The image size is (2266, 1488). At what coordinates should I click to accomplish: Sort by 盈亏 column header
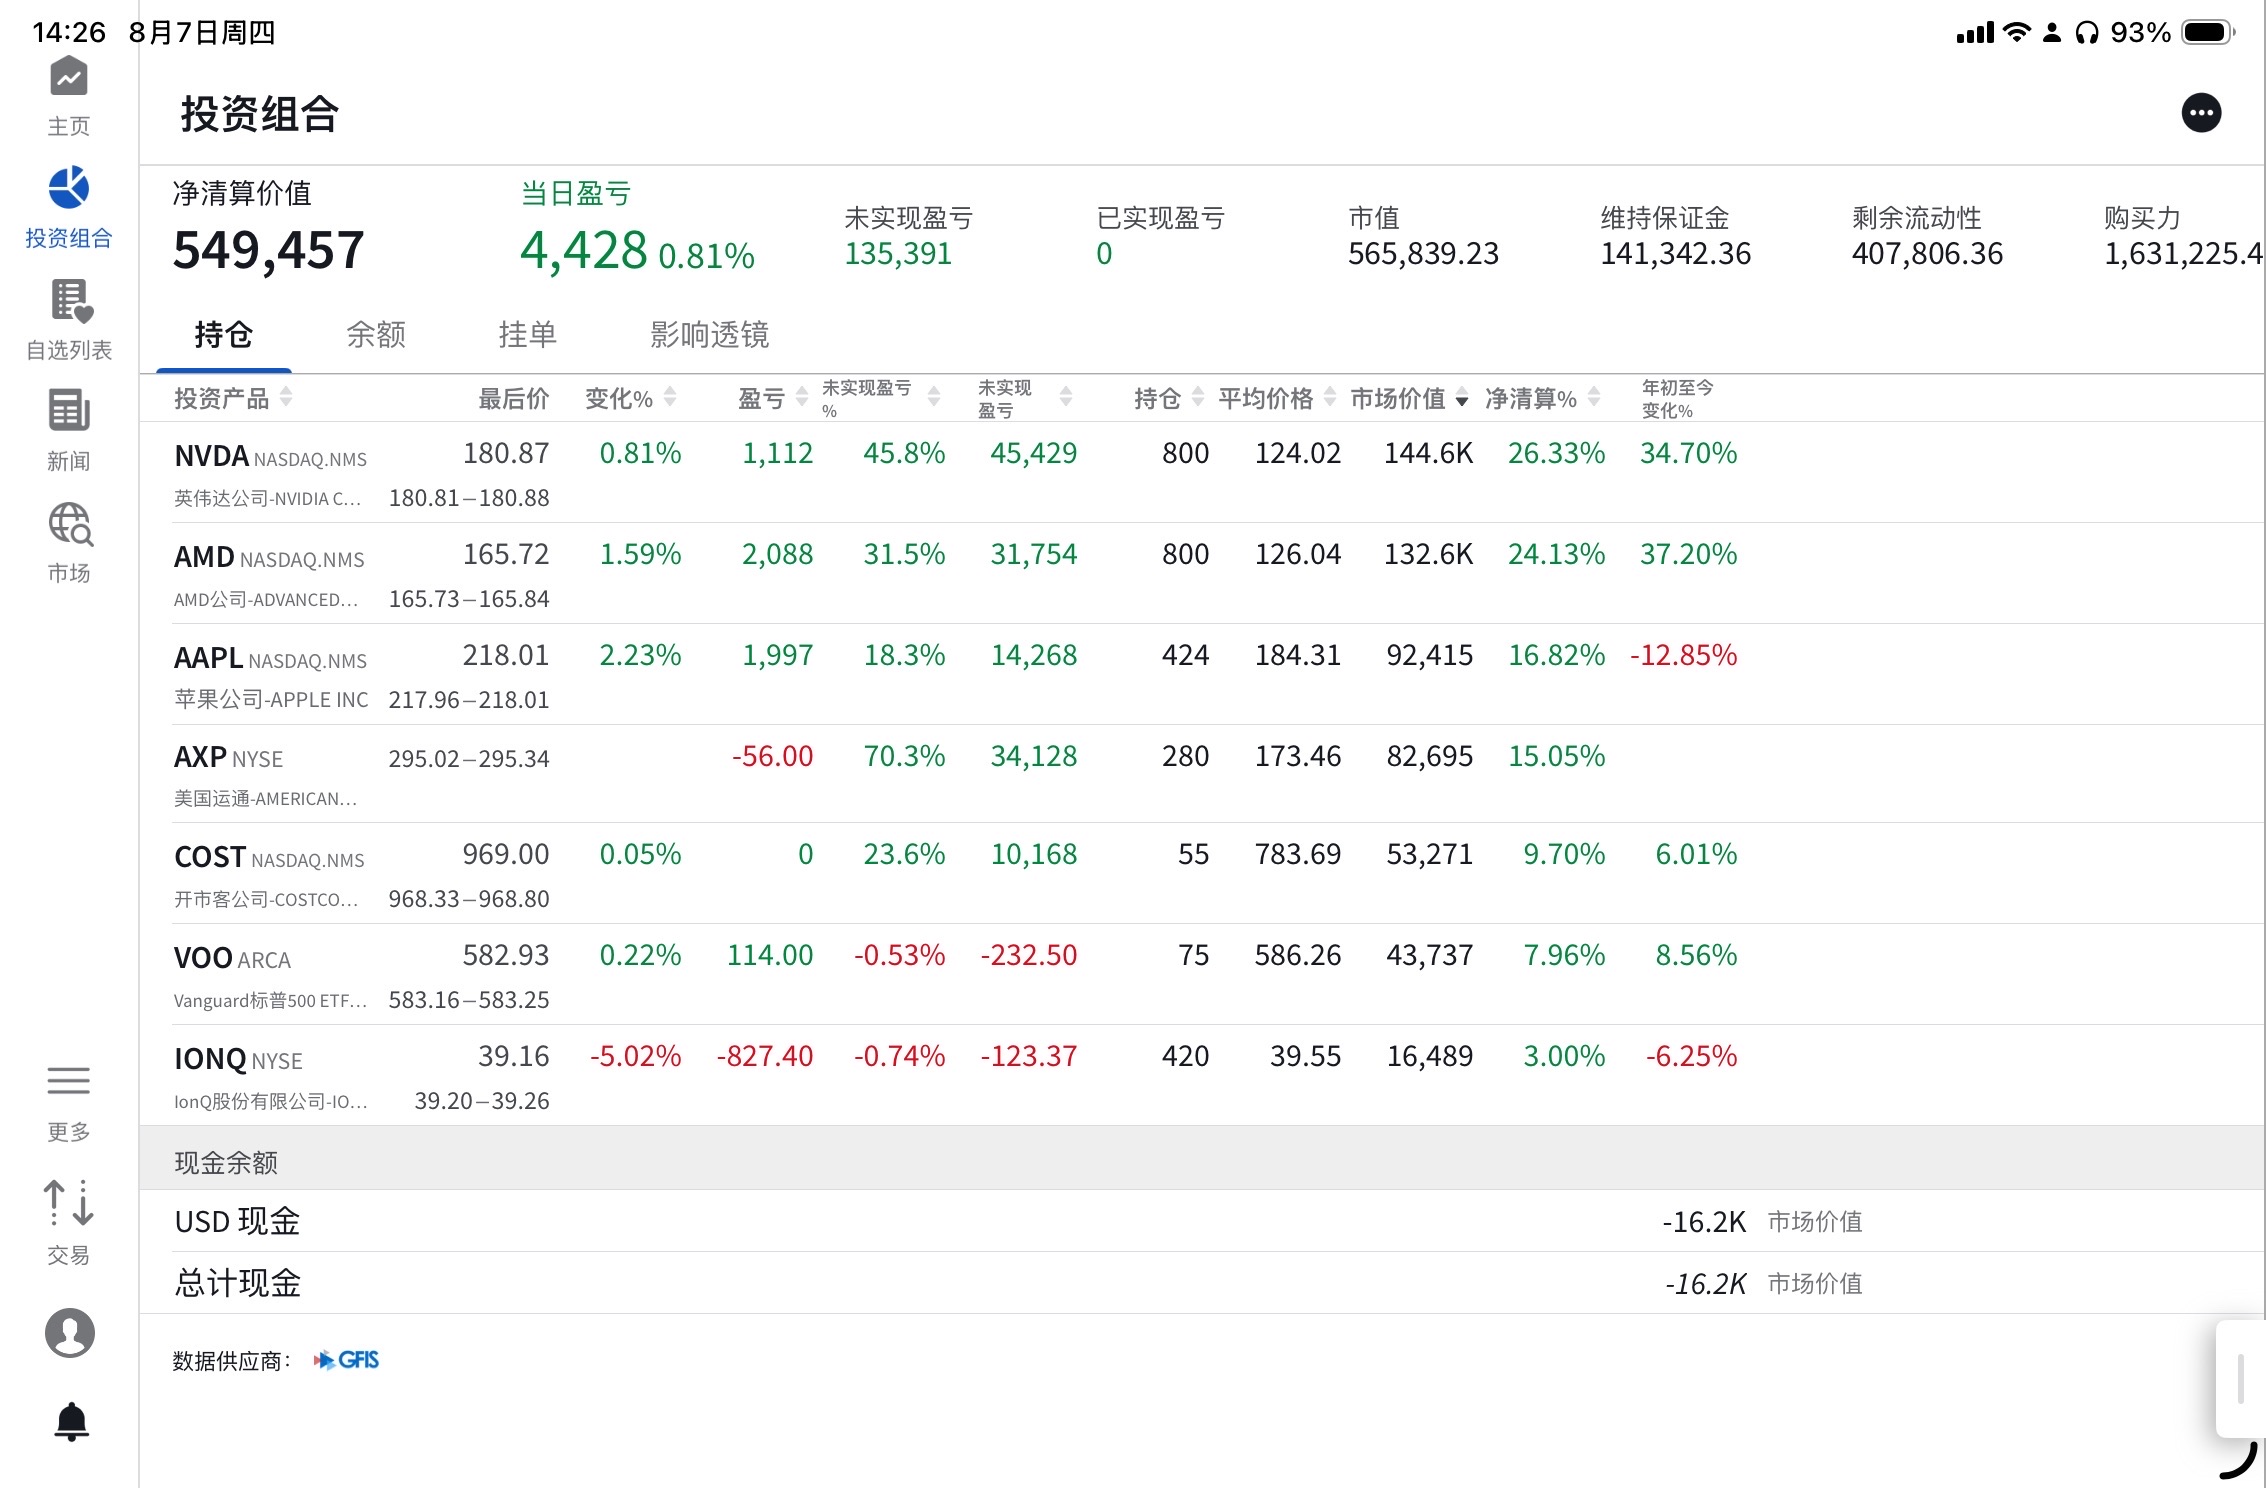(x=773, y=398)
